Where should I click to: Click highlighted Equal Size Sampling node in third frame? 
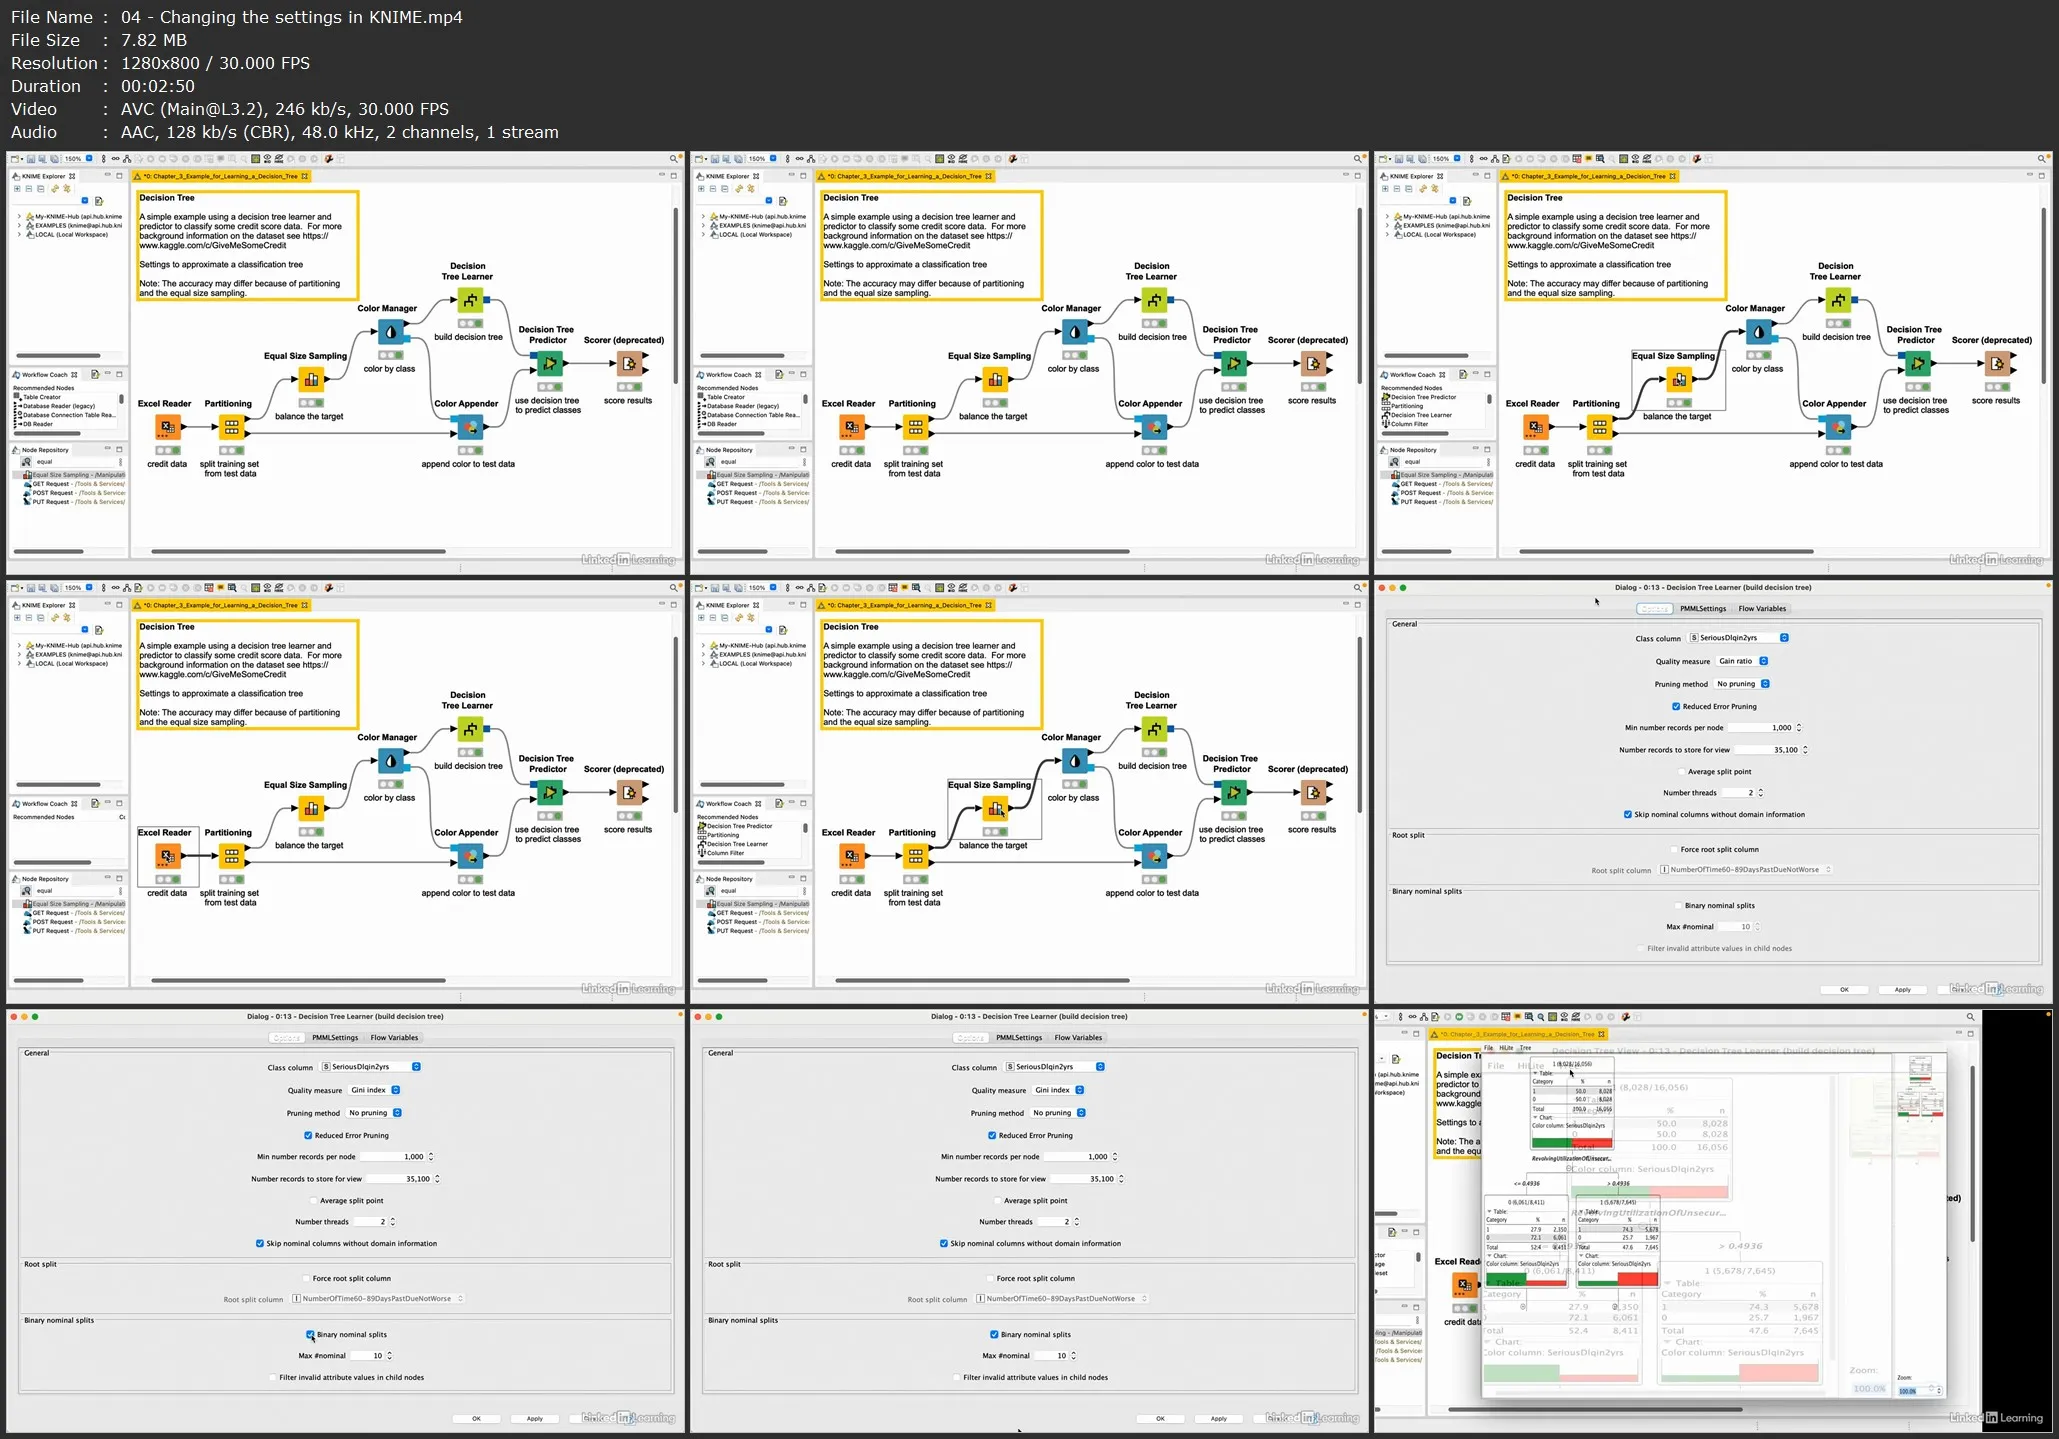tap(1679, 379)
